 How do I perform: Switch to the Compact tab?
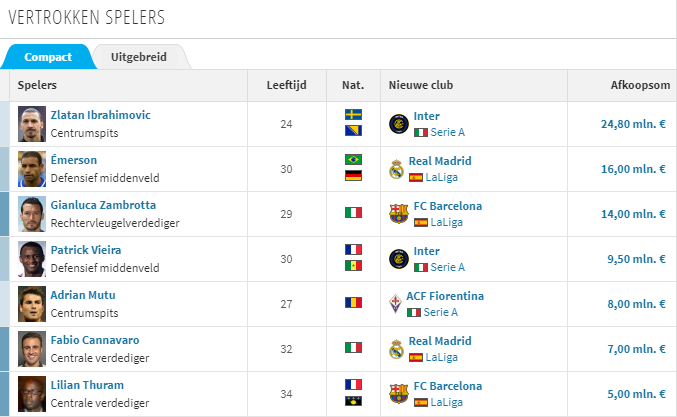[x=47, y=57]
